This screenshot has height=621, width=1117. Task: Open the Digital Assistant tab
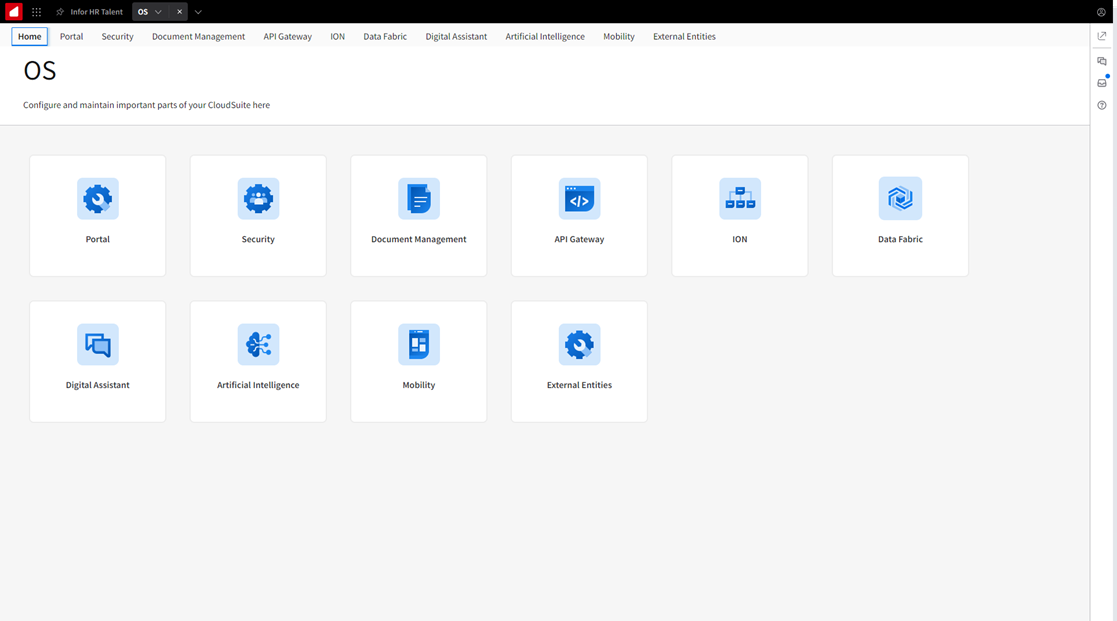click(457, 36)
